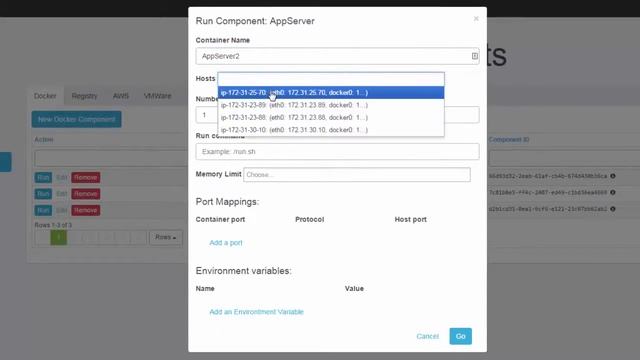Click Run in the first component row
The height and width of the screenshot is (360, 640).
click(x=43, y=178)
